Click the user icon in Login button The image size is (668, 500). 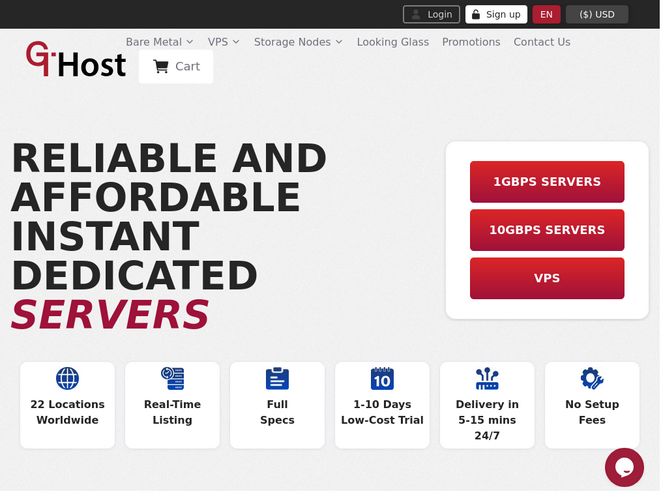click(x=415, y=14)
